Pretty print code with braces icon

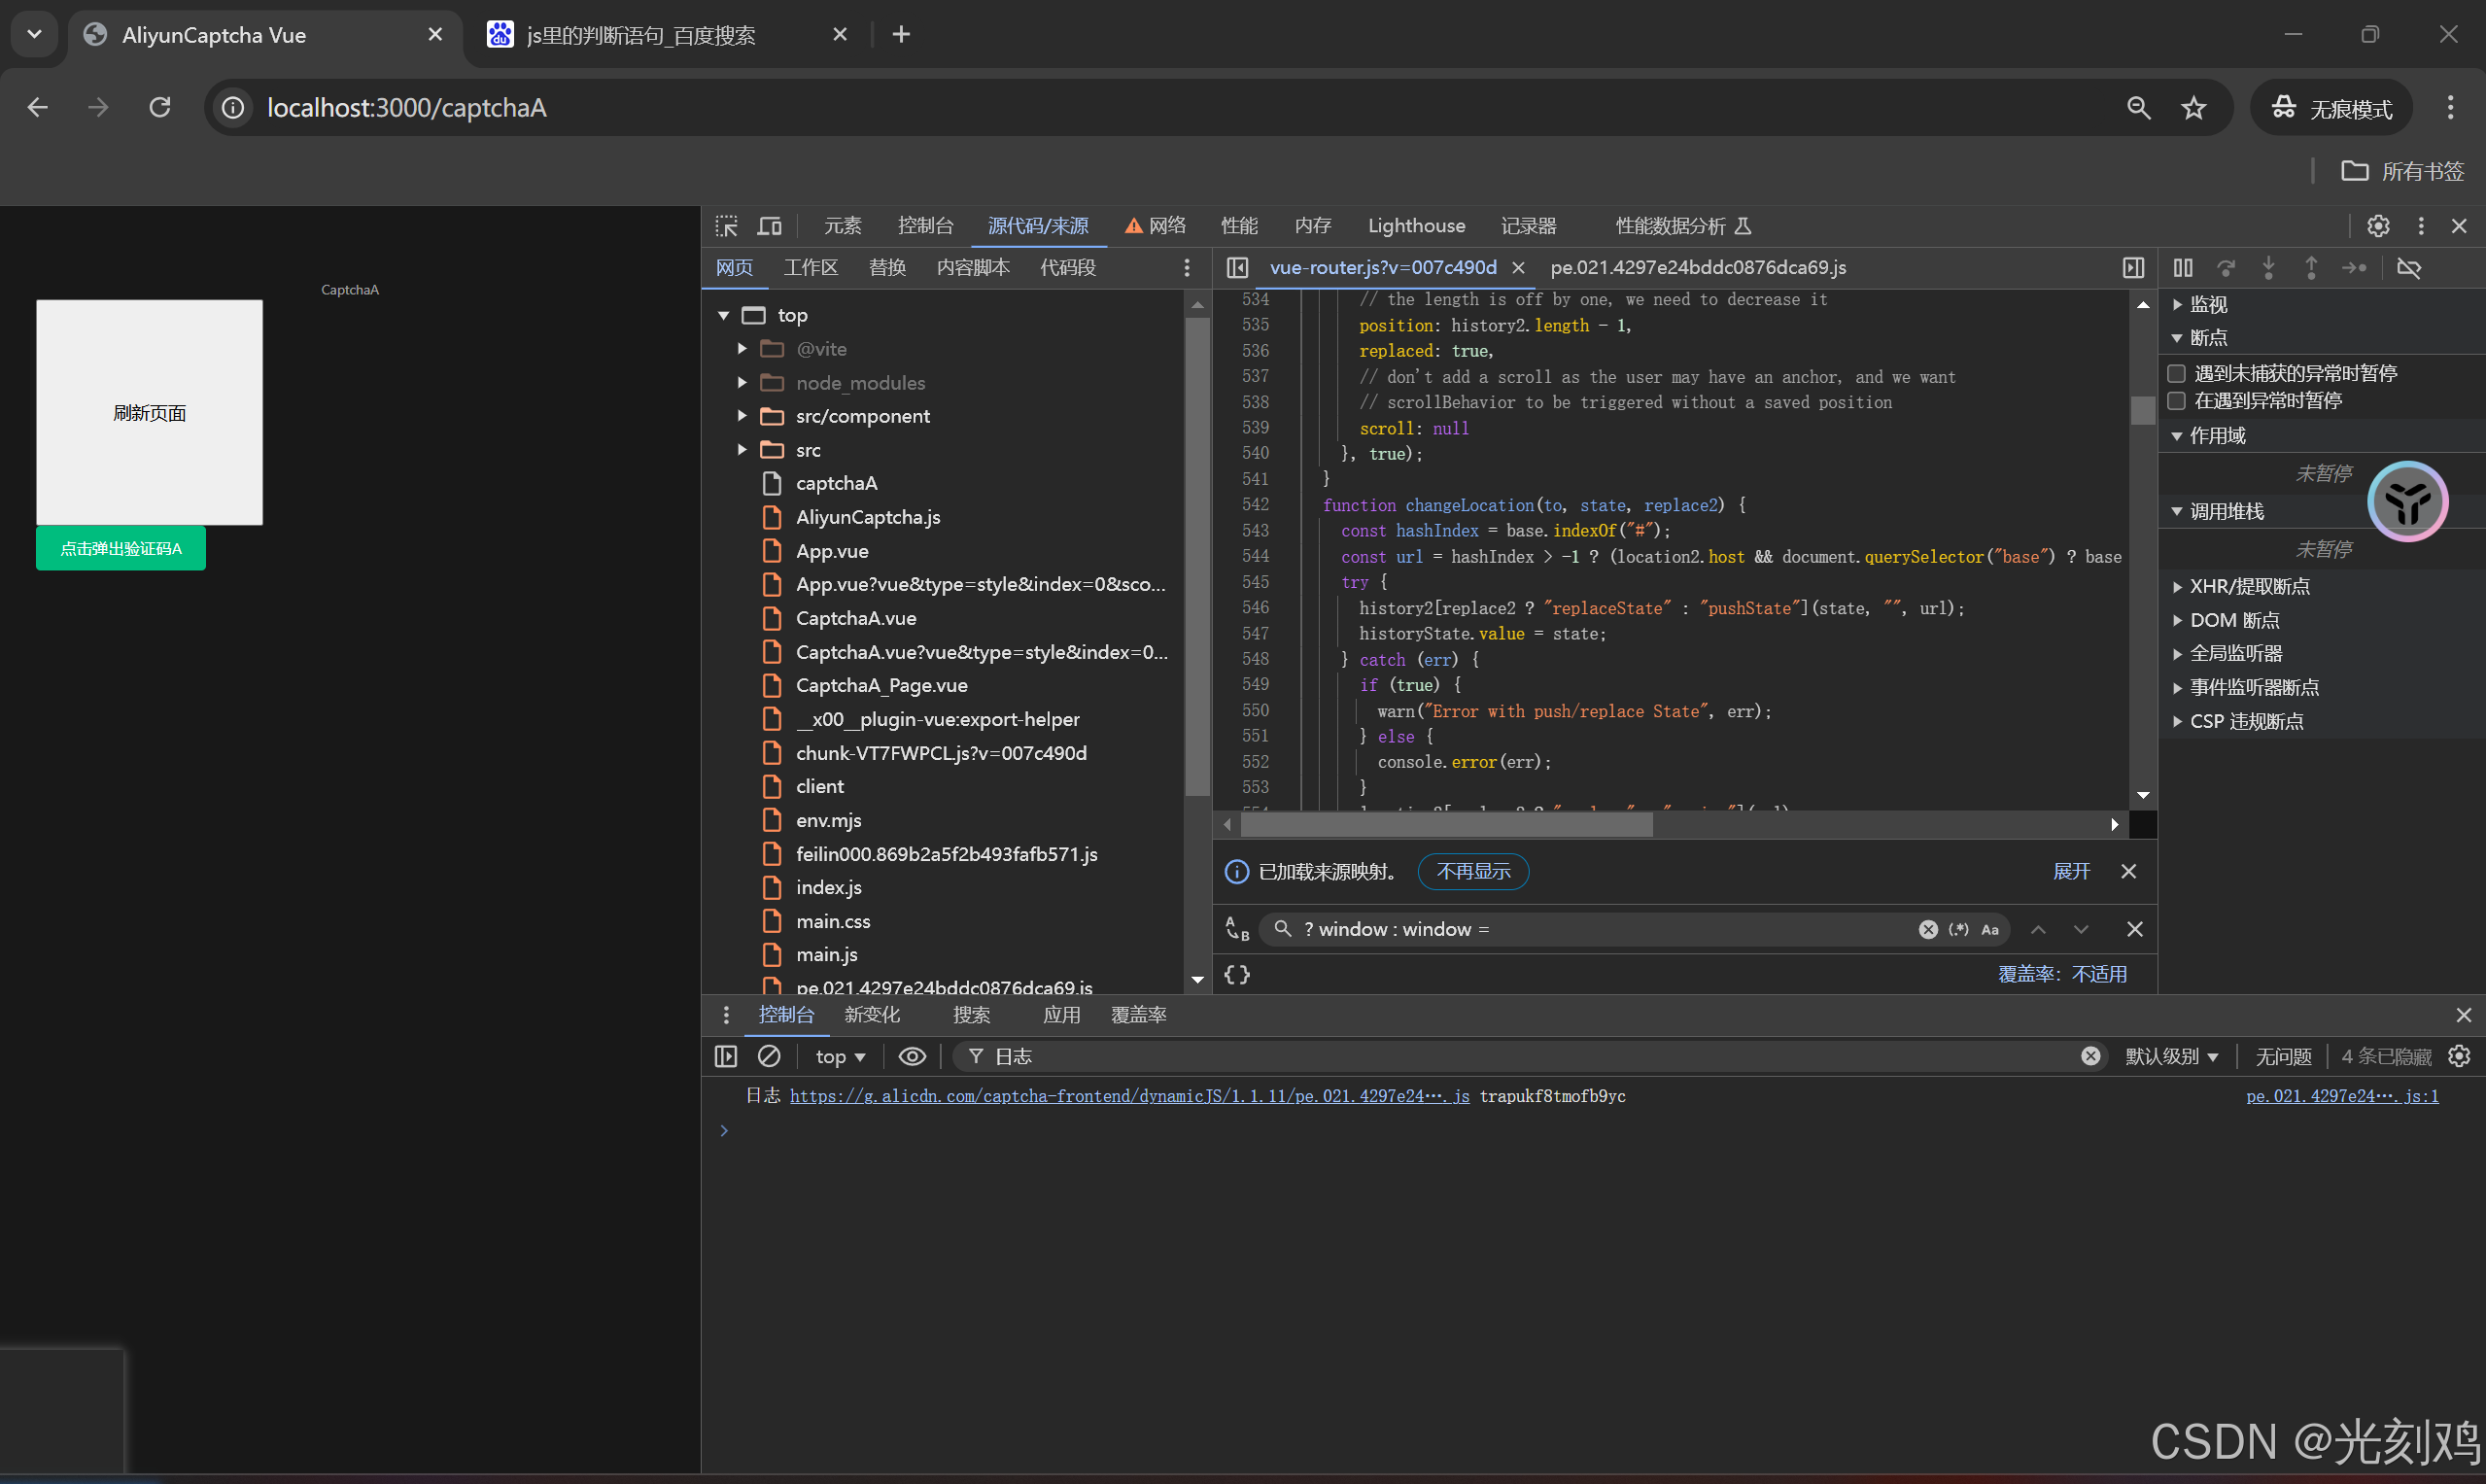1237,974
